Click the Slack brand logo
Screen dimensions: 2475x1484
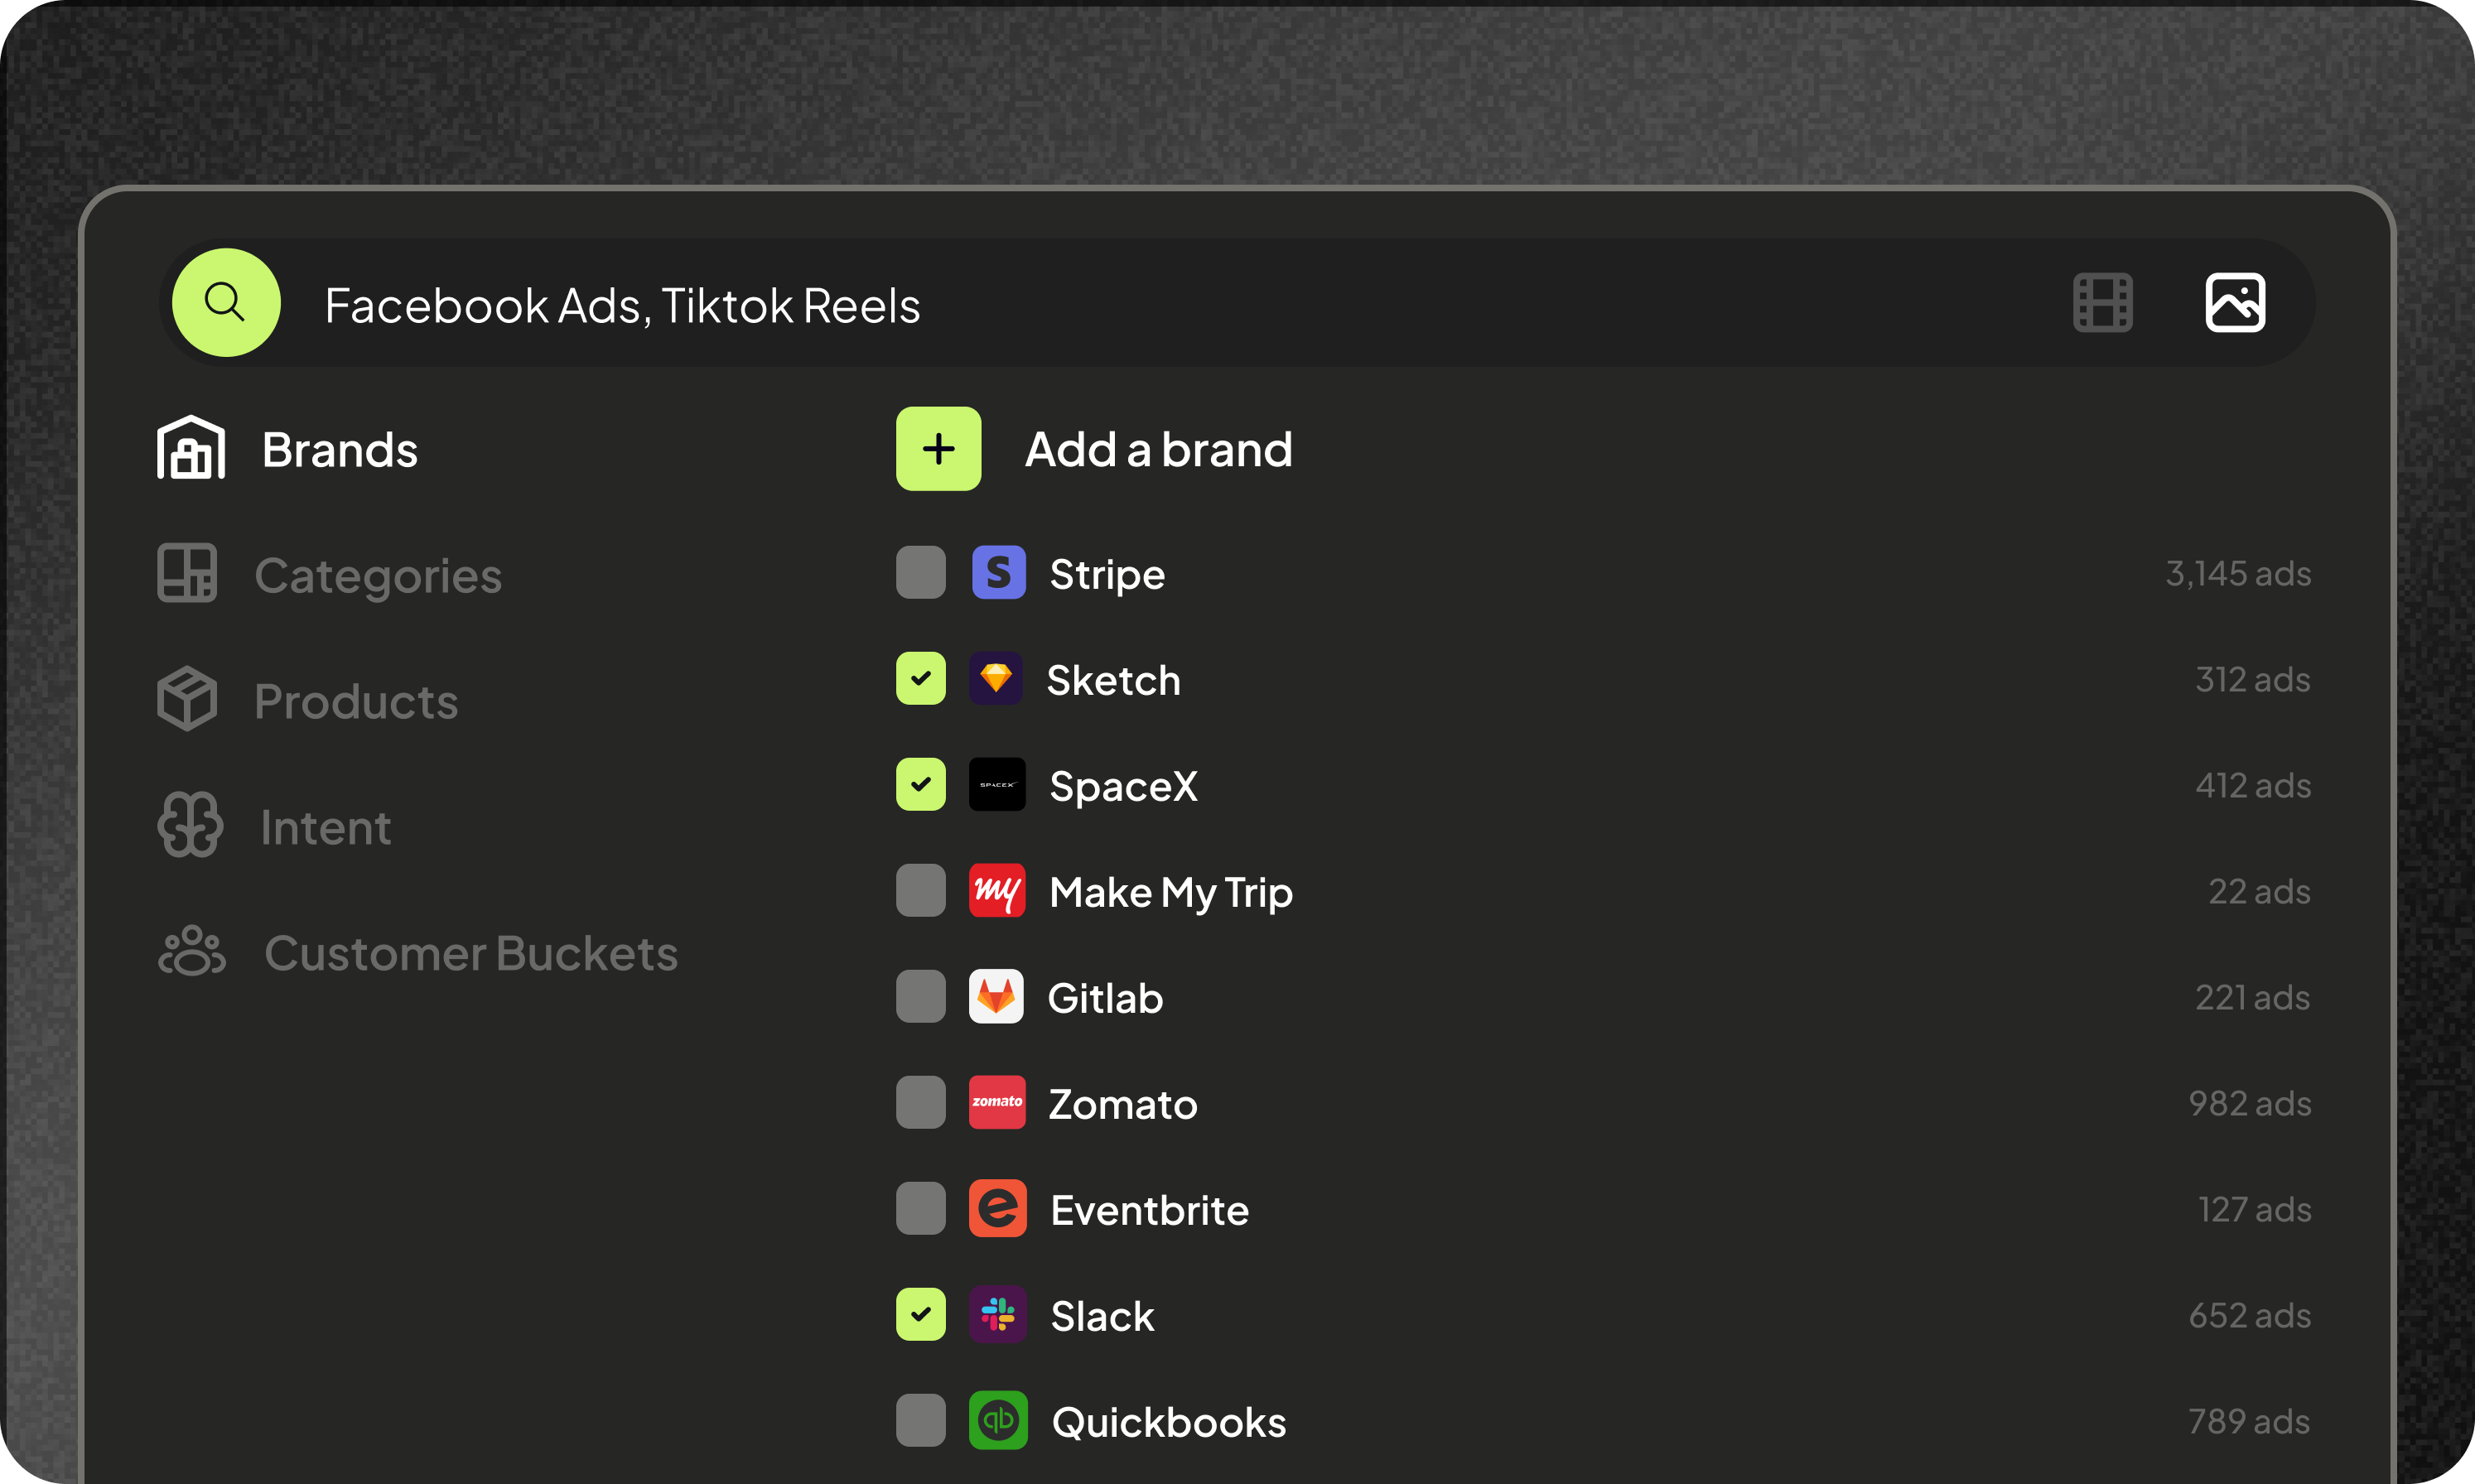click(997, 1315)
